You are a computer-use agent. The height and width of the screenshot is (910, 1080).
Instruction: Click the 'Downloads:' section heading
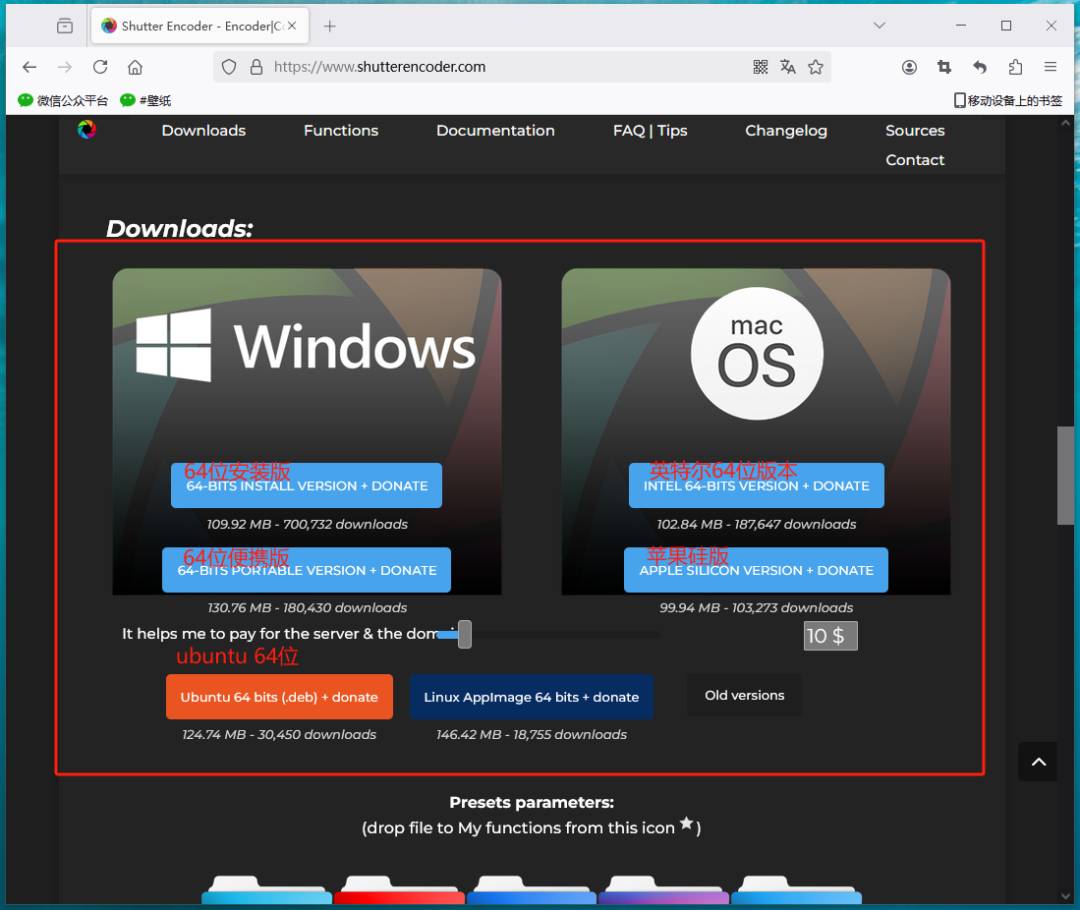[x=180, y=228]
